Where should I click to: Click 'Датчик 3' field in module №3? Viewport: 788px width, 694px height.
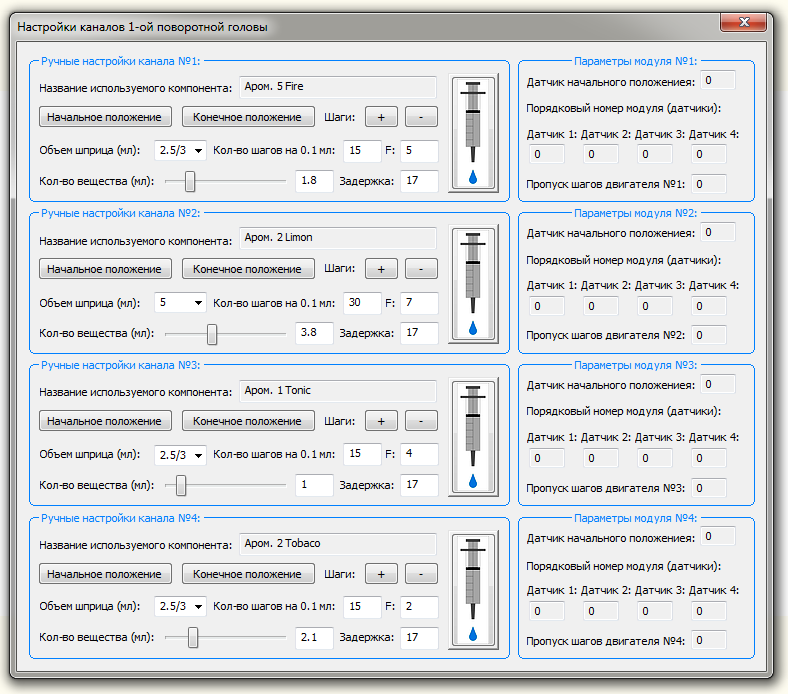click(655, 458)
